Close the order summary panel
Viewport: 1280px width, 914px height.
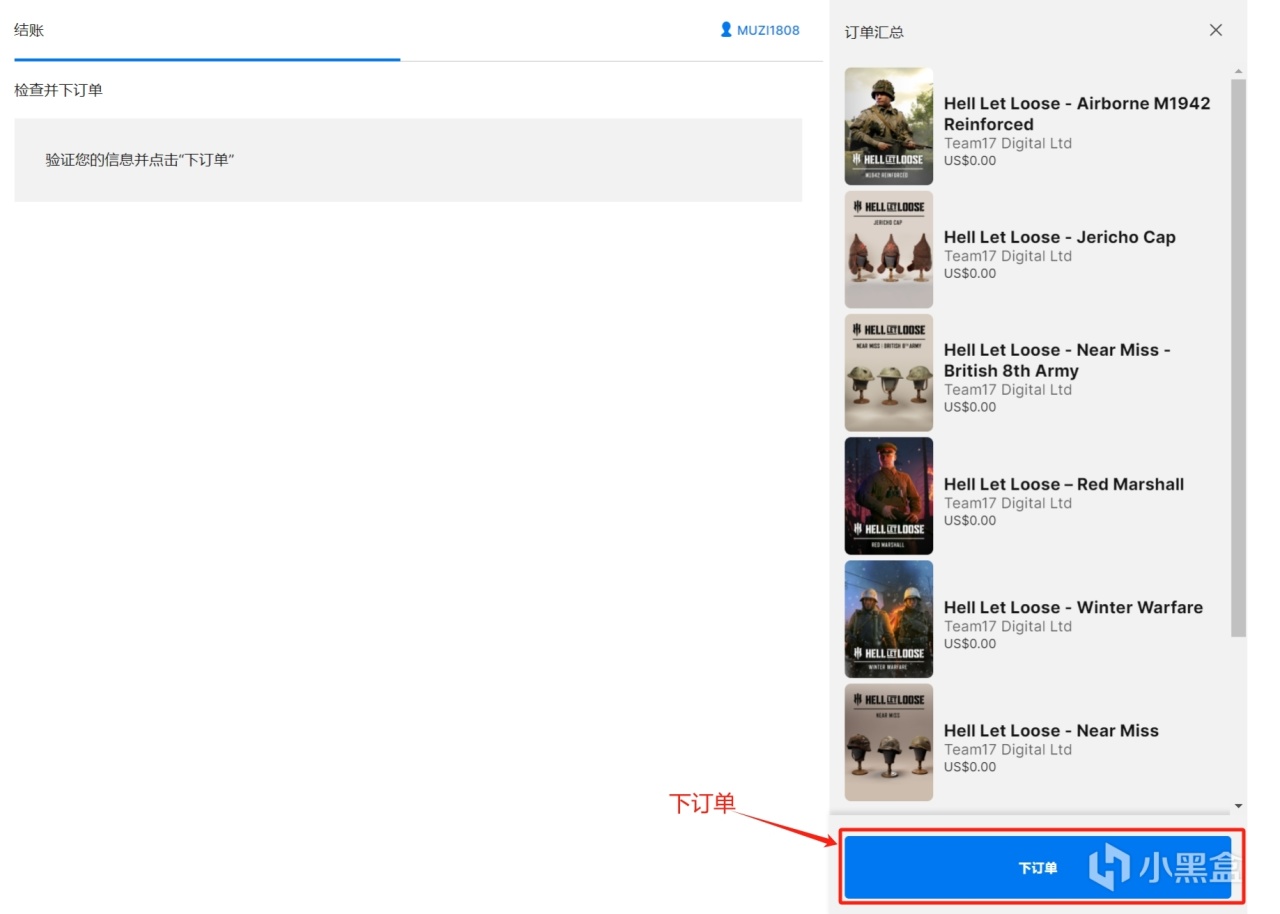coord(1216,30)
